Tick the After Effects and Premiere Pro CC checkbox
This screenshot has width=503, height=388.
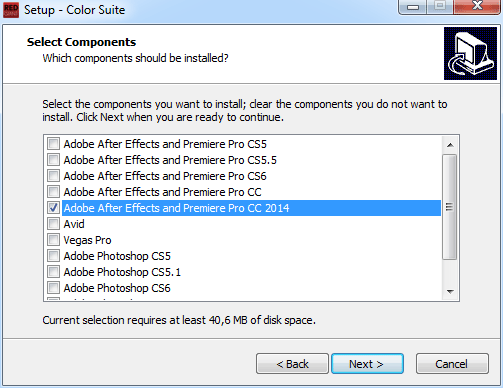coord(53,192)
